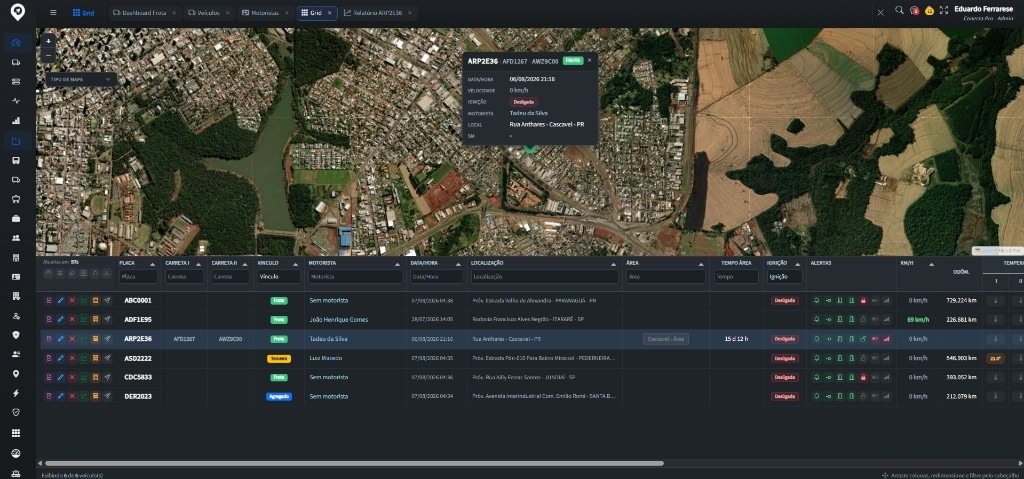Open the Tipo de Mapa dropdown

pos(81,79)
